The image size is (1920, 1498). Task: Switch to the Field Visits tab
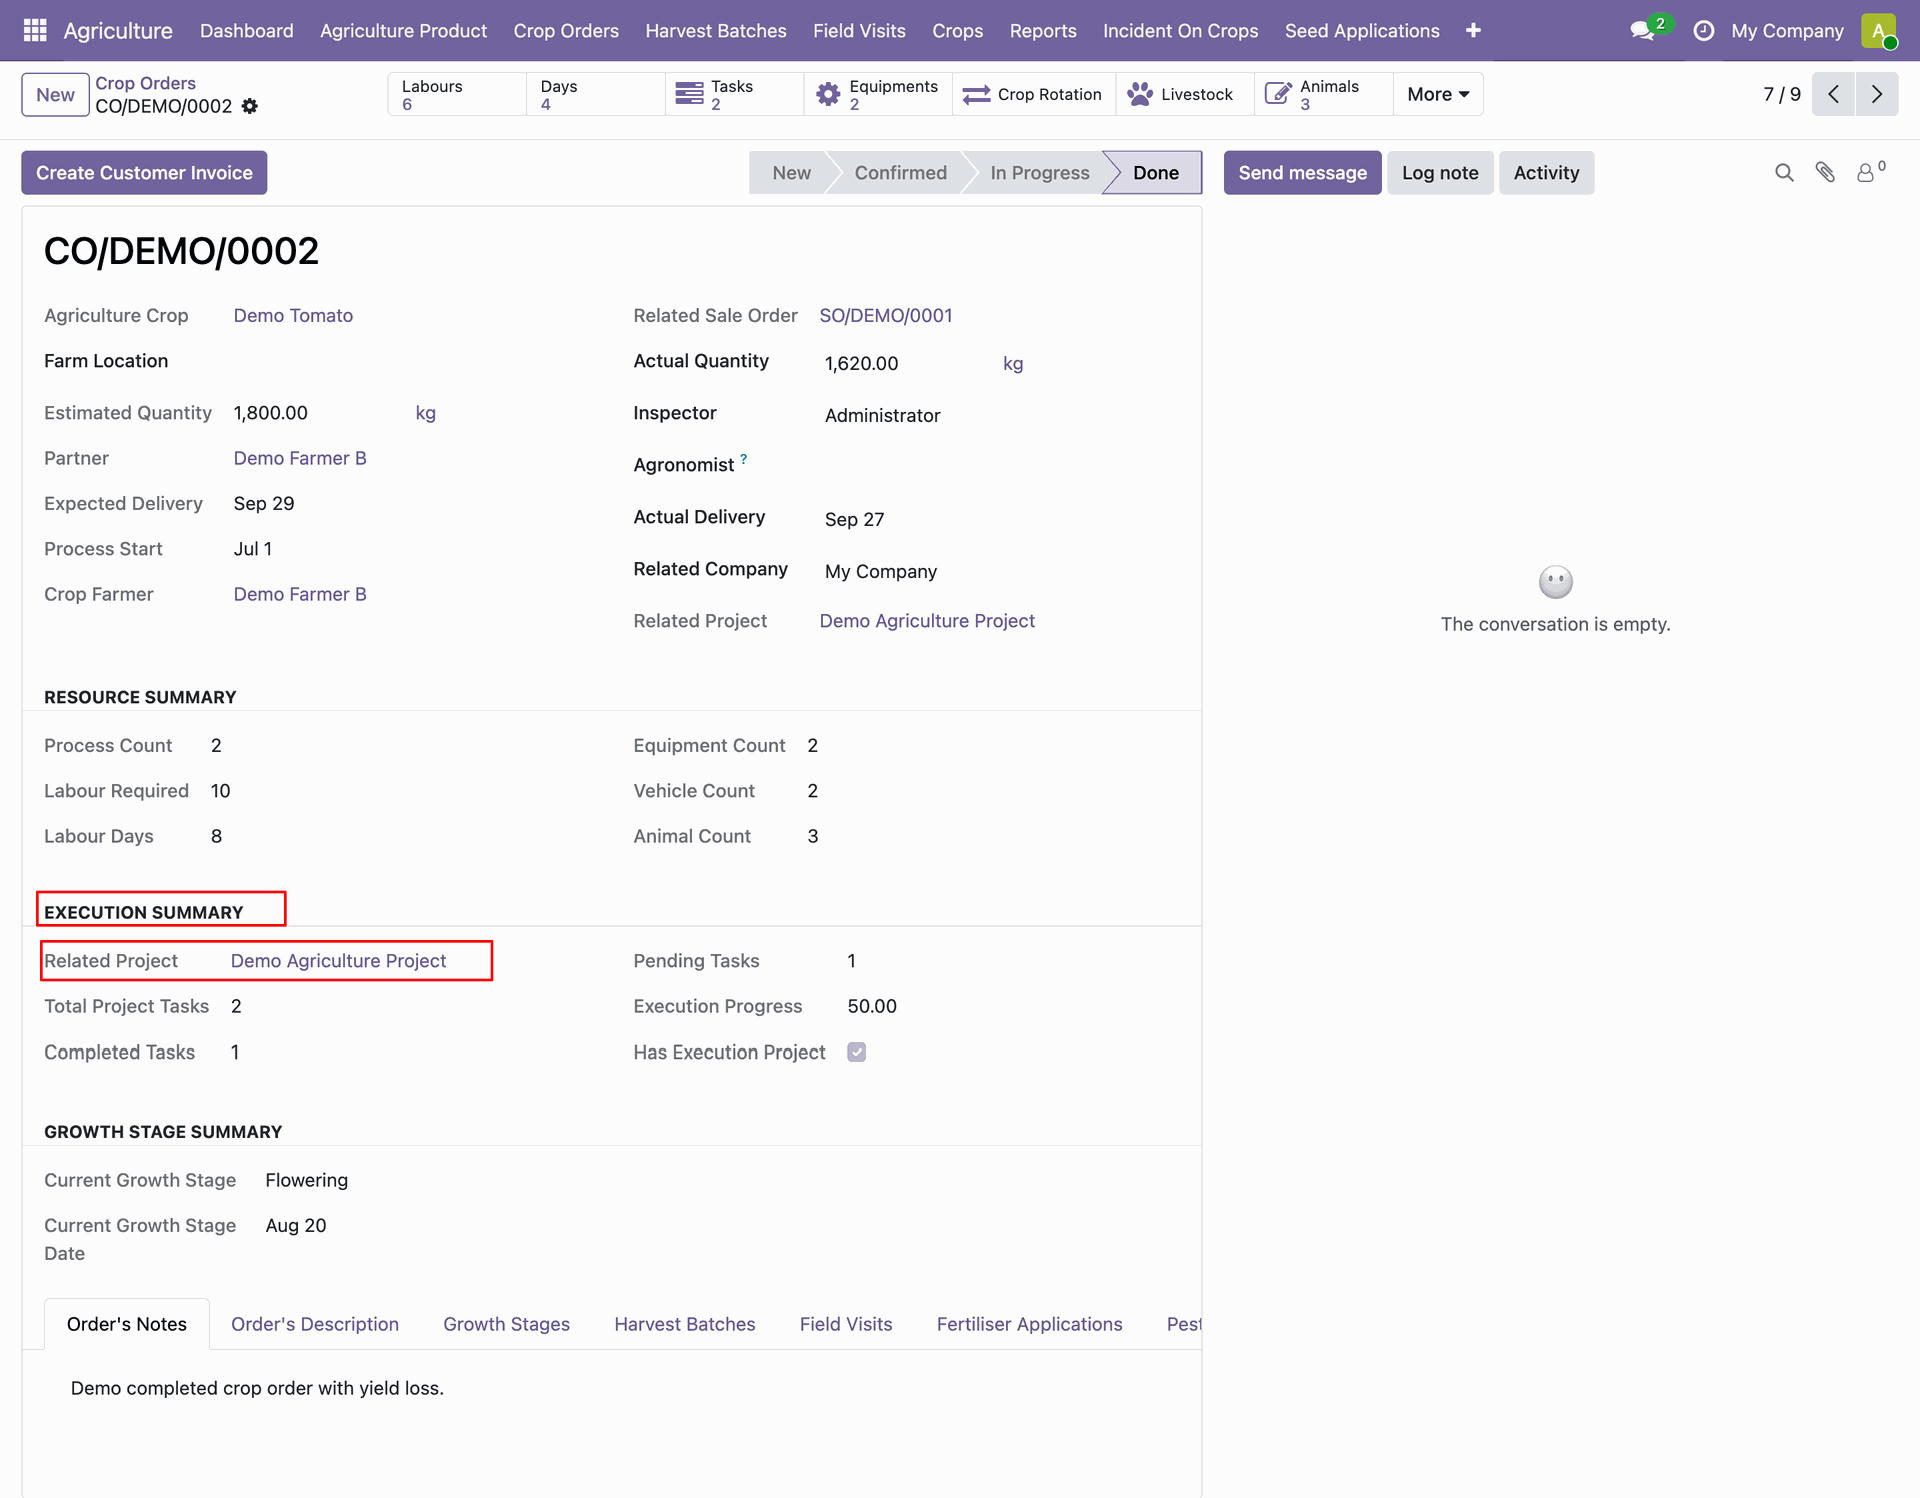pos(846,1324)
